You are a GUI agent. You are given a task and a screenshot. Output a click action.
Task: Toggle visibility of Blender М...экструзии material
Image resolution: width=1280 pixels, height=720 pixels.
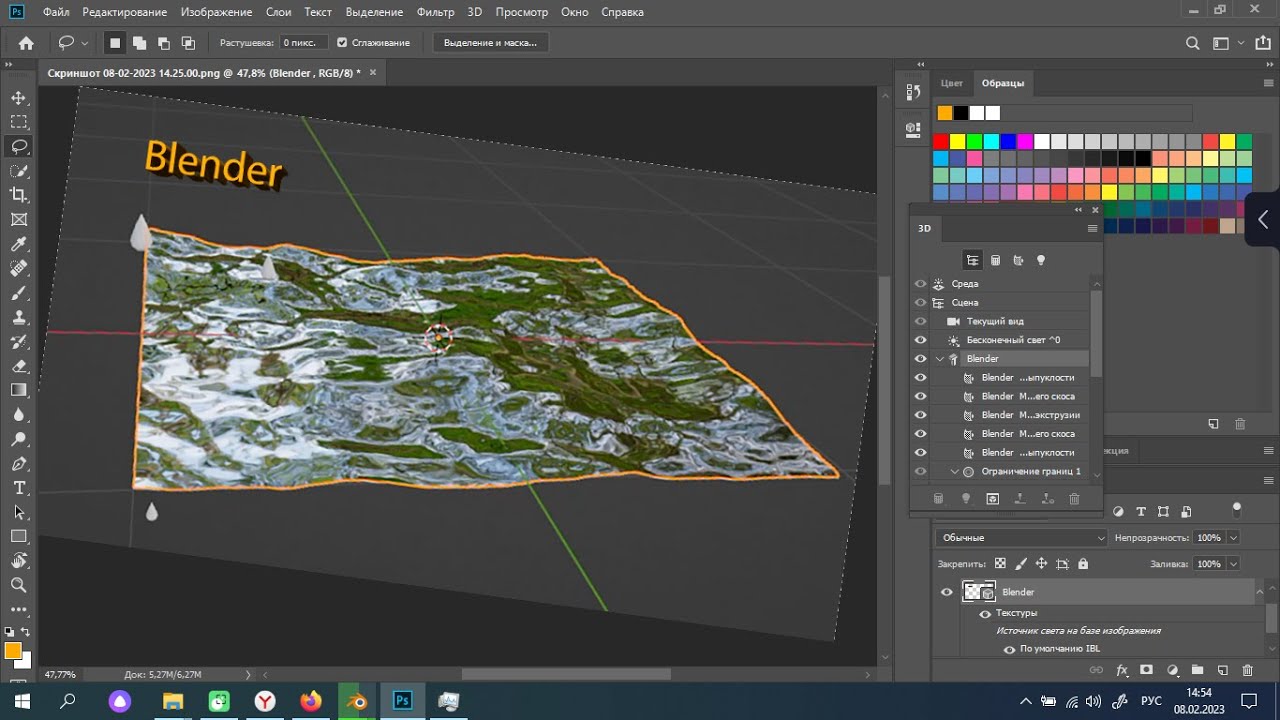(x=921, y=415)
